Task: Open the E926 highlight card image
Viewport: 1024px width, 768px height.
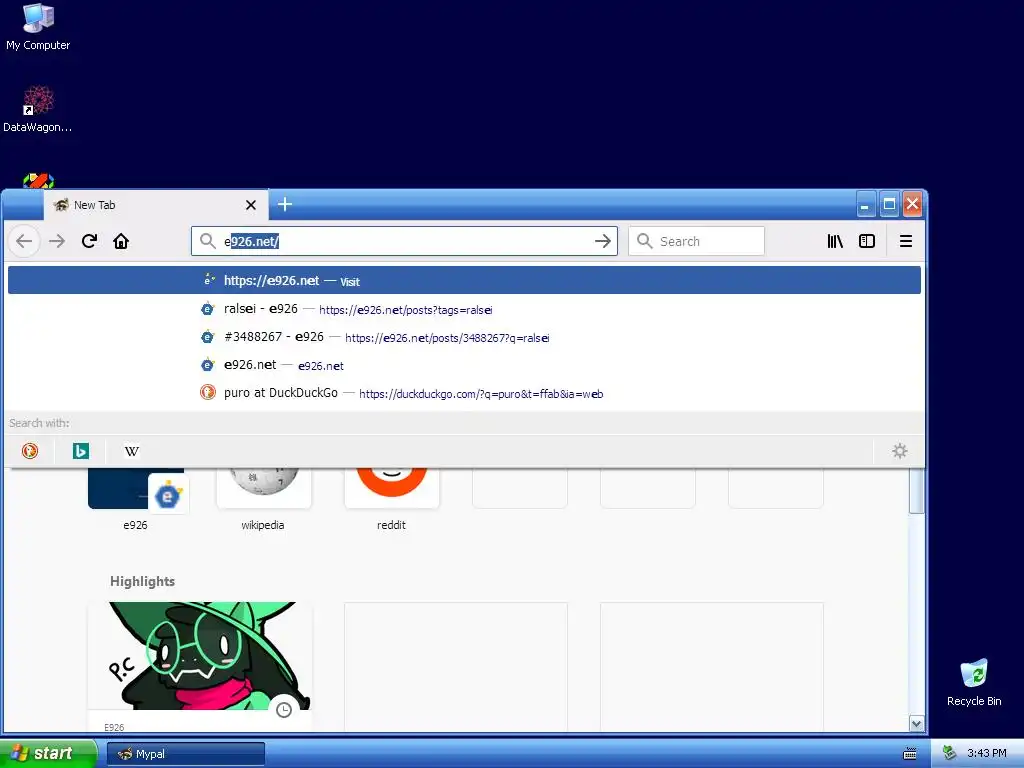Action: pos(200,656)
